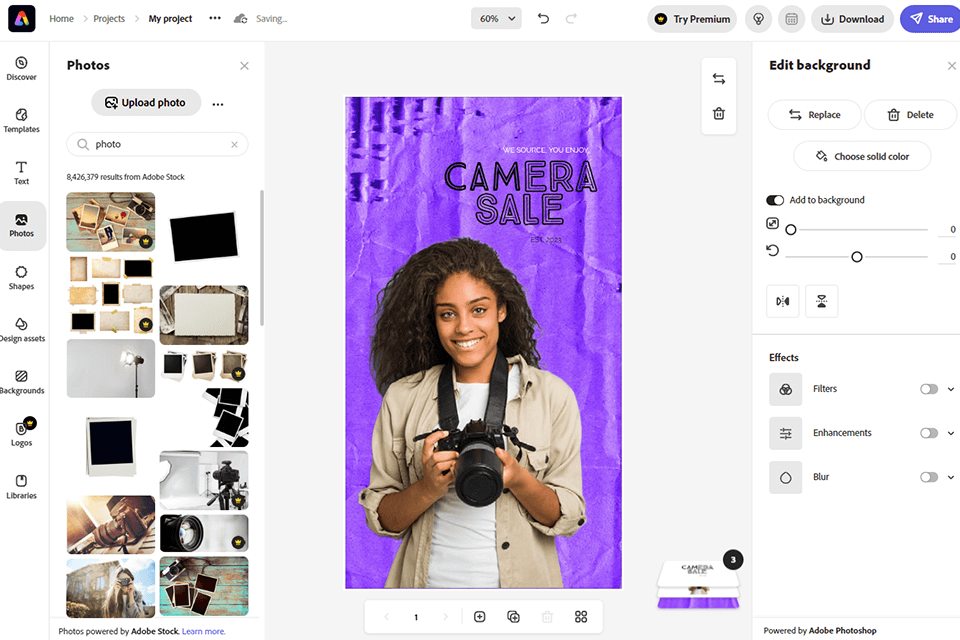
Task: Open the Backgrounds sidebar panel
Action: [21, 382]
